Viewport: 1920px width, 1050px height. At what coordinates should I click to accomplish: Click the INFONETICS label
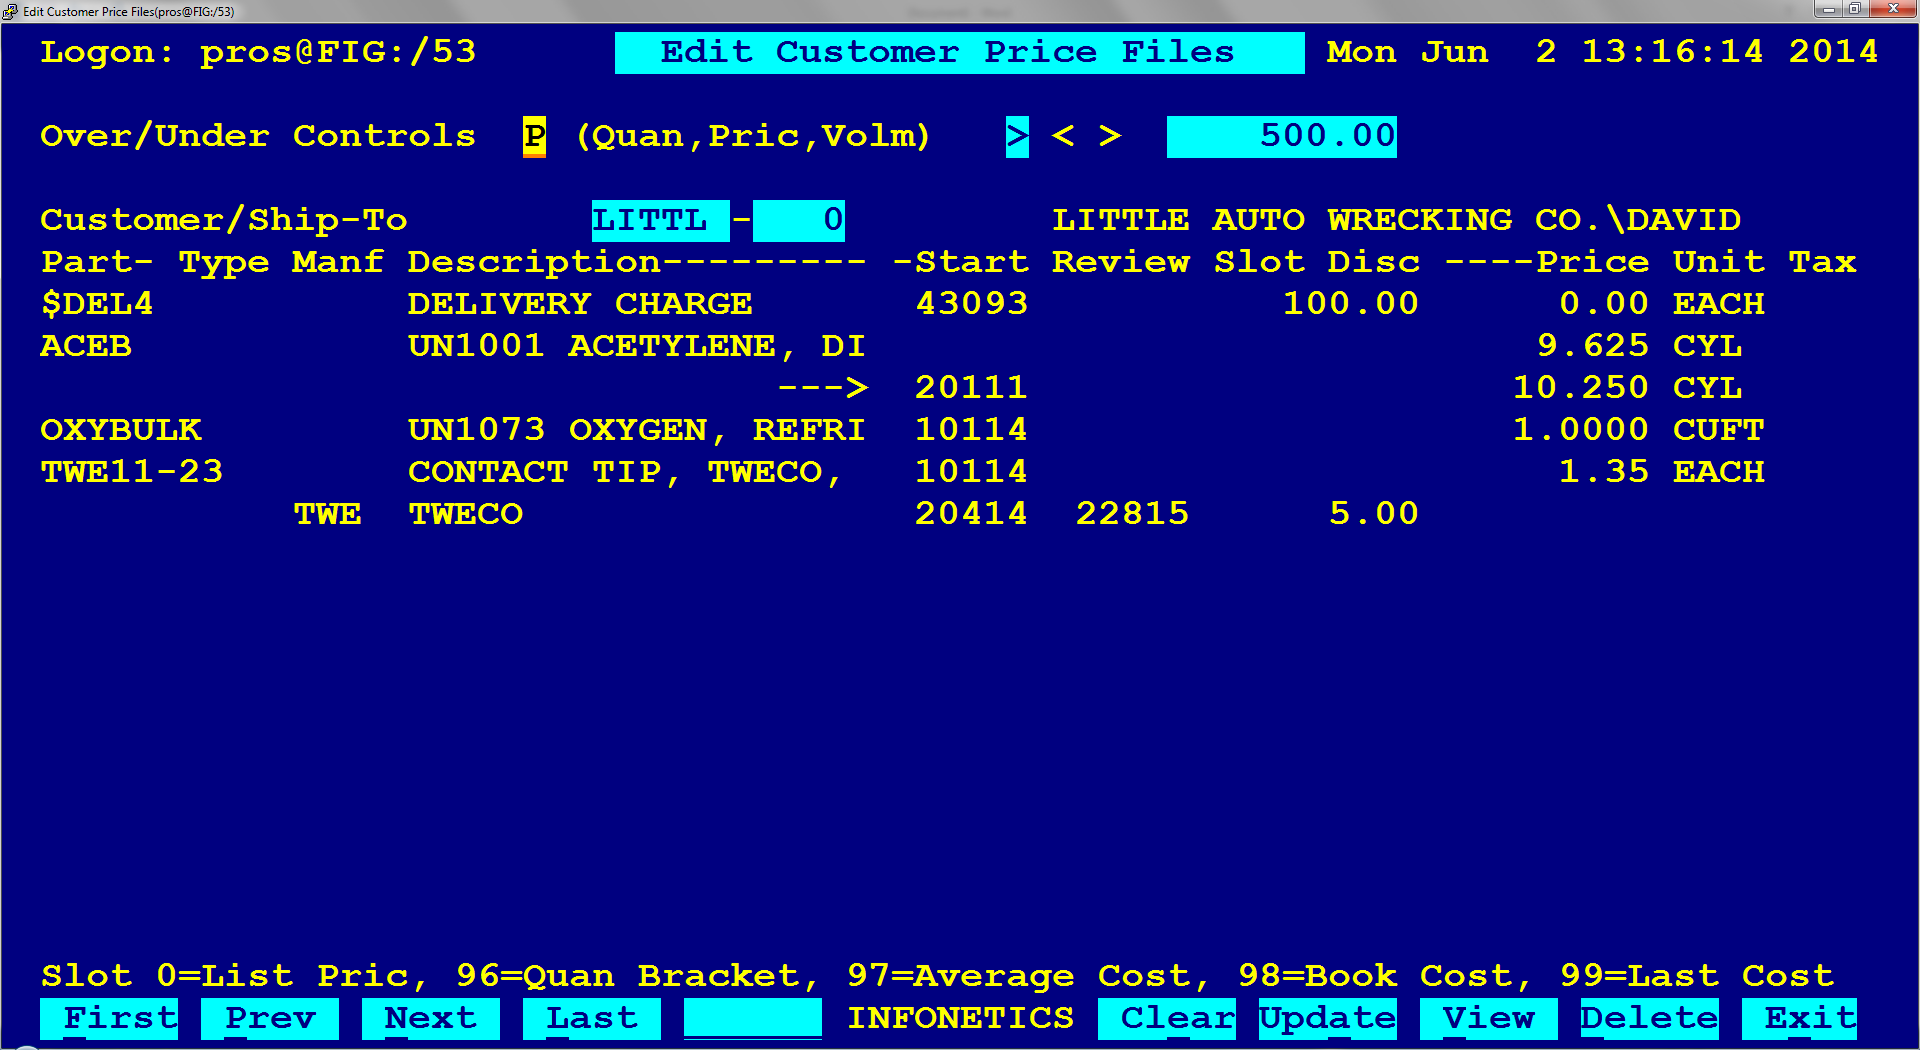pos(960,1018)
